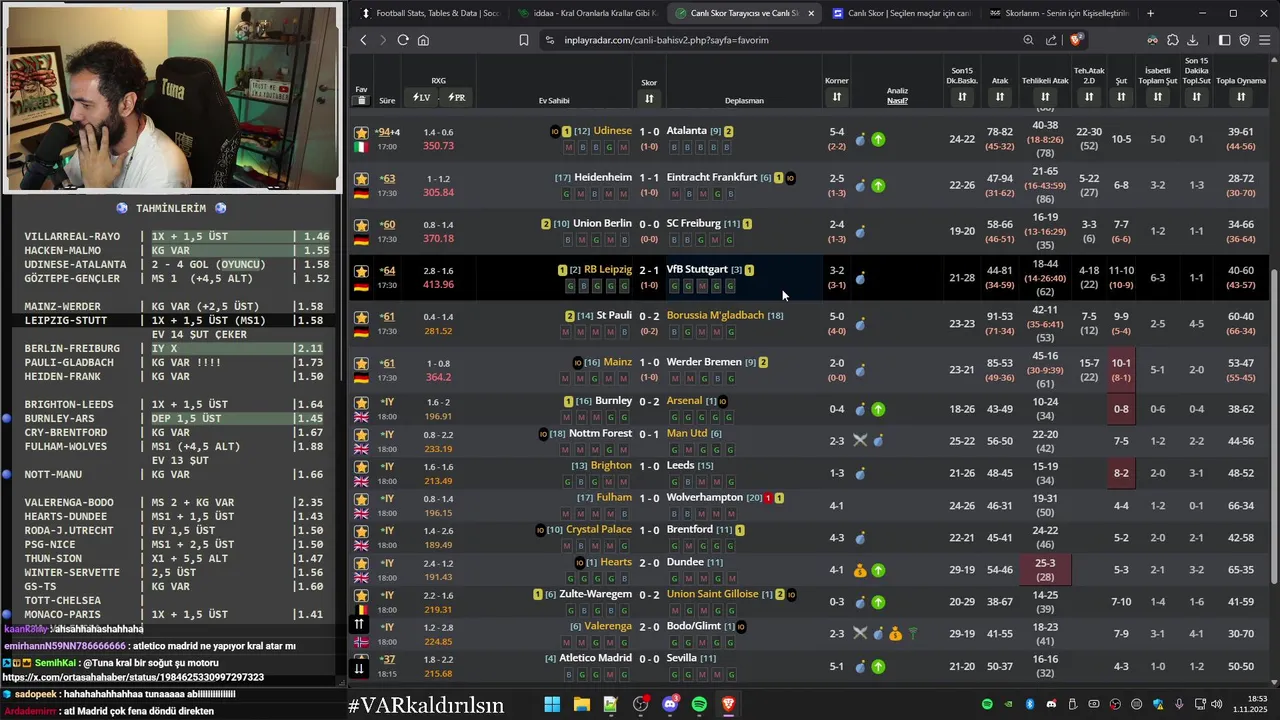Open Borussia M'gladbach team link

click(x=715, y=316)
